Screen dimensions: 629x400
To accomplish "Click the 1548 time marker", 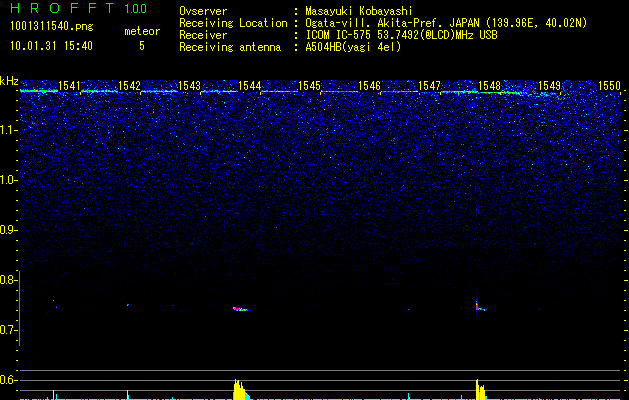I will [490, 85].
